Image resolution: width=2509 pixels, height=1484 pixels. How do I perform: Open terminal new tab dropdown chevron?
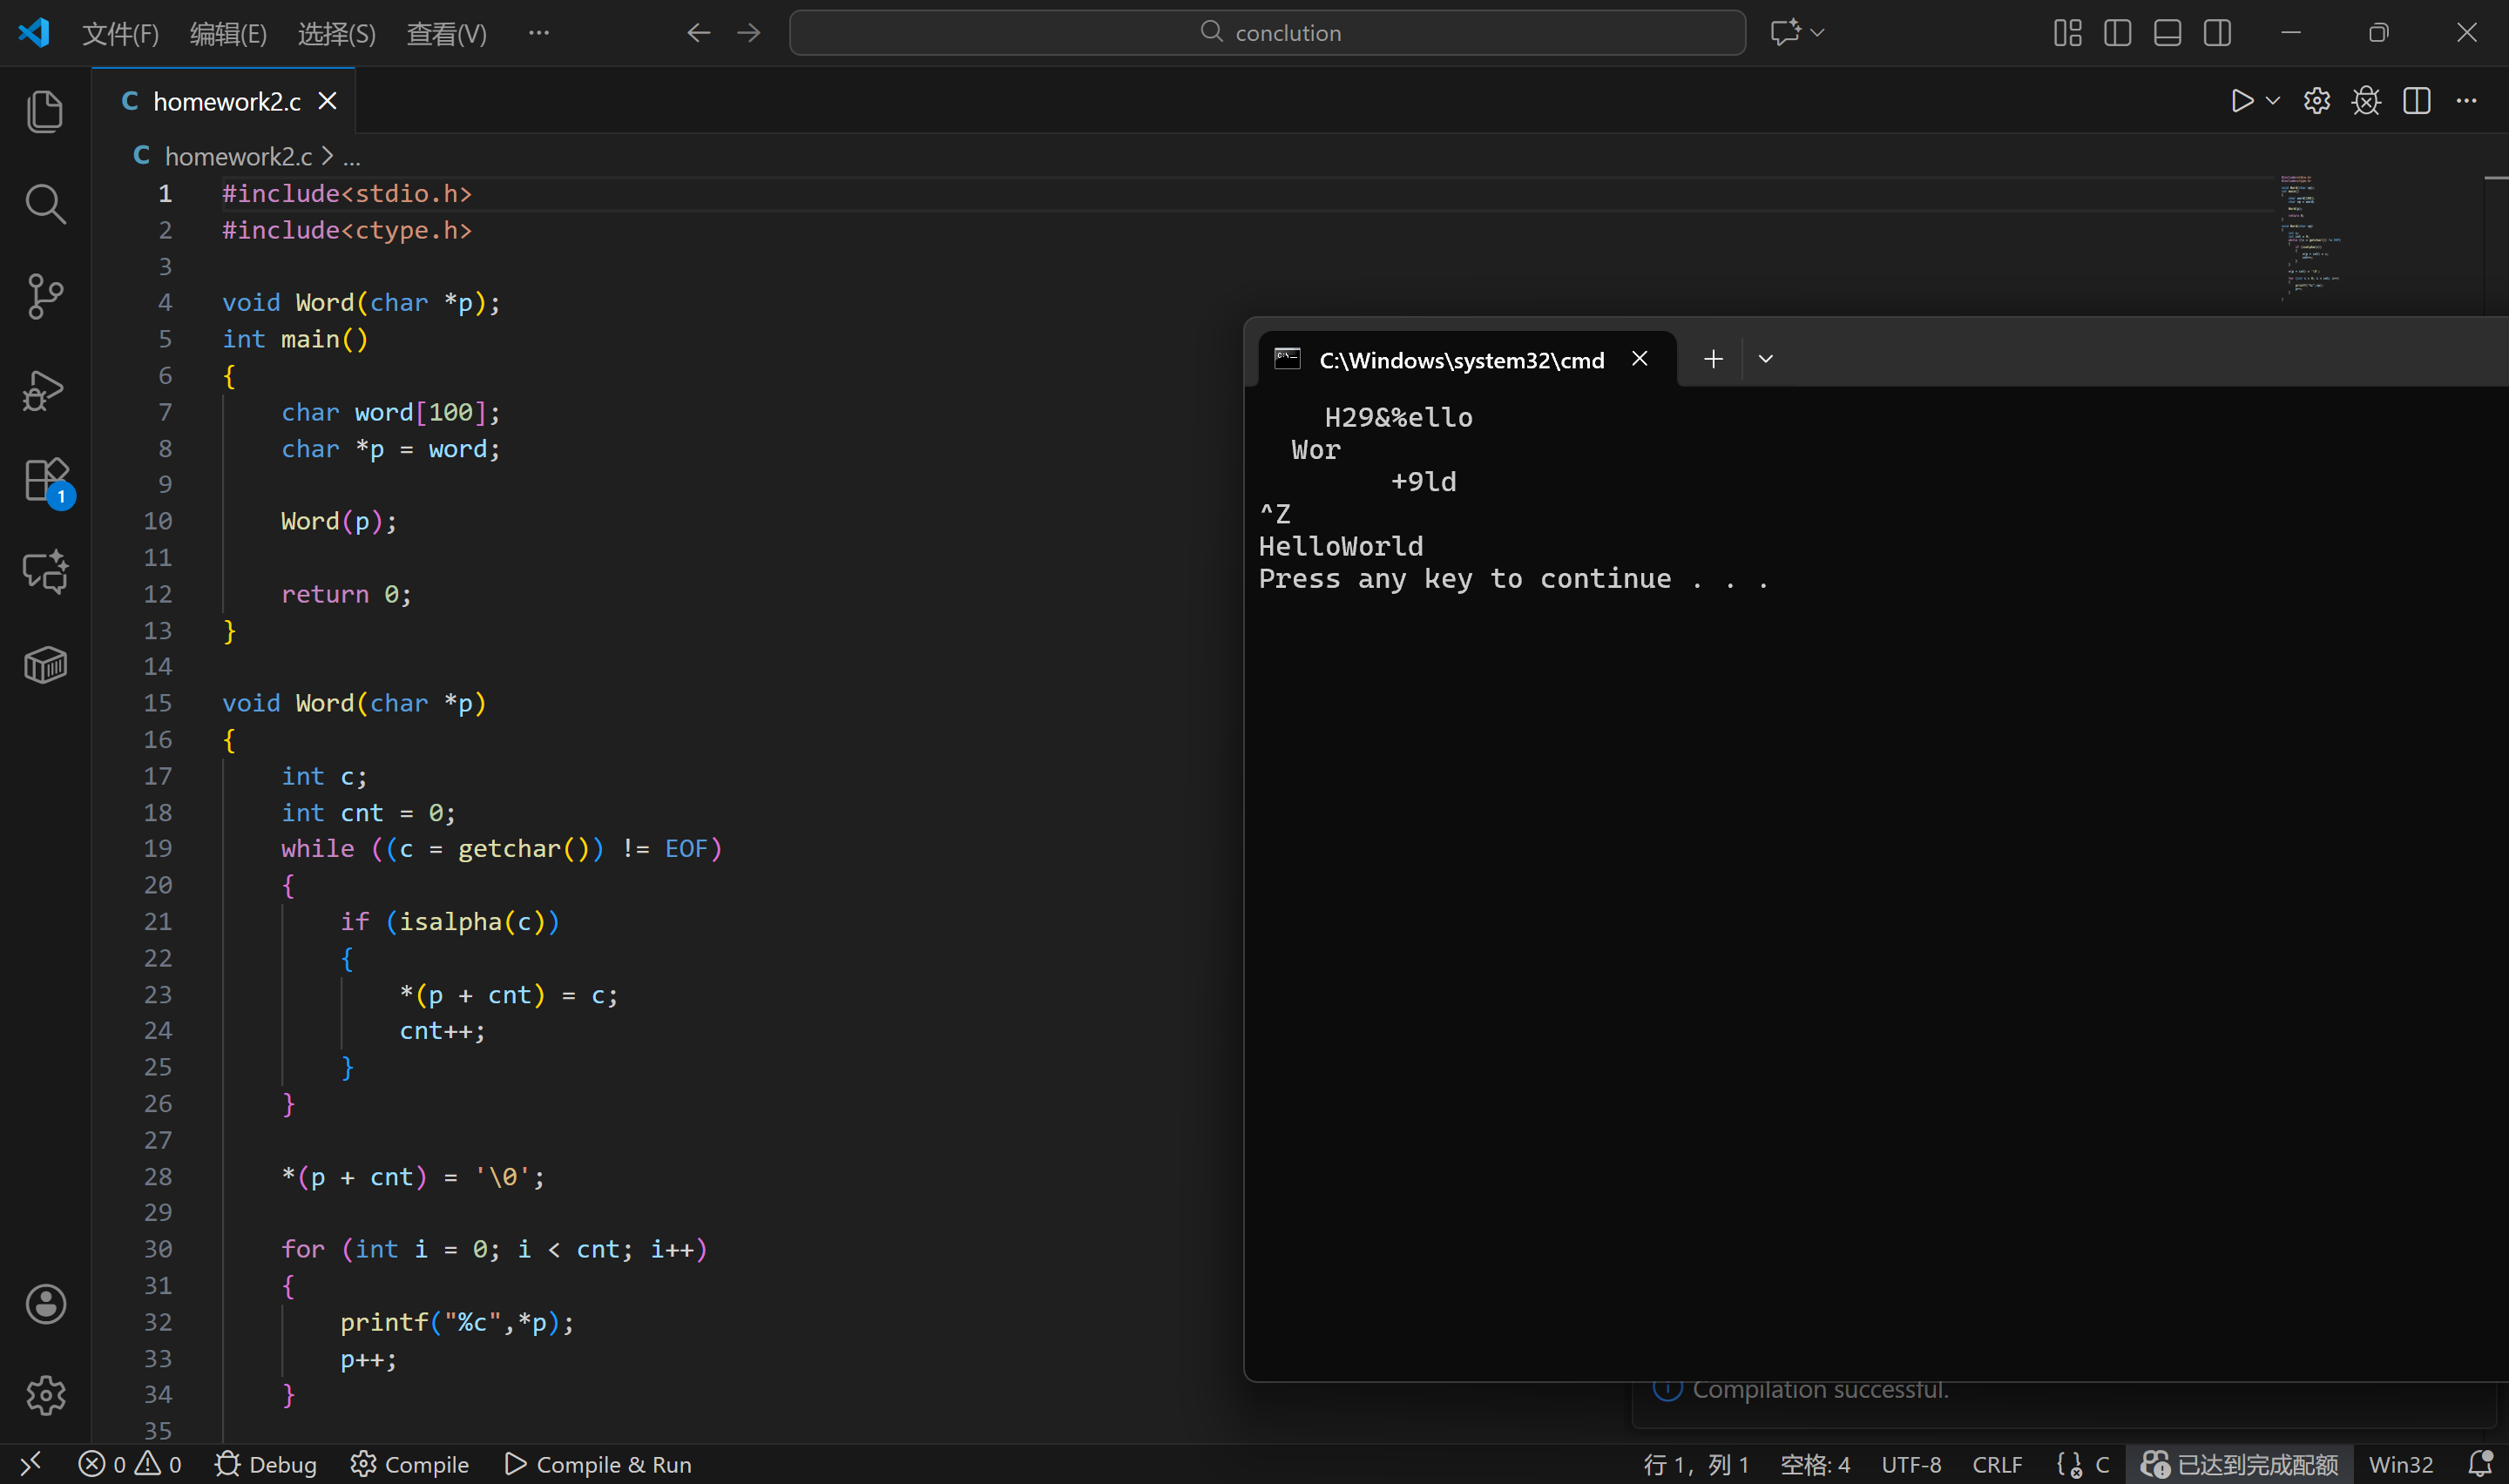(1765, 359)
